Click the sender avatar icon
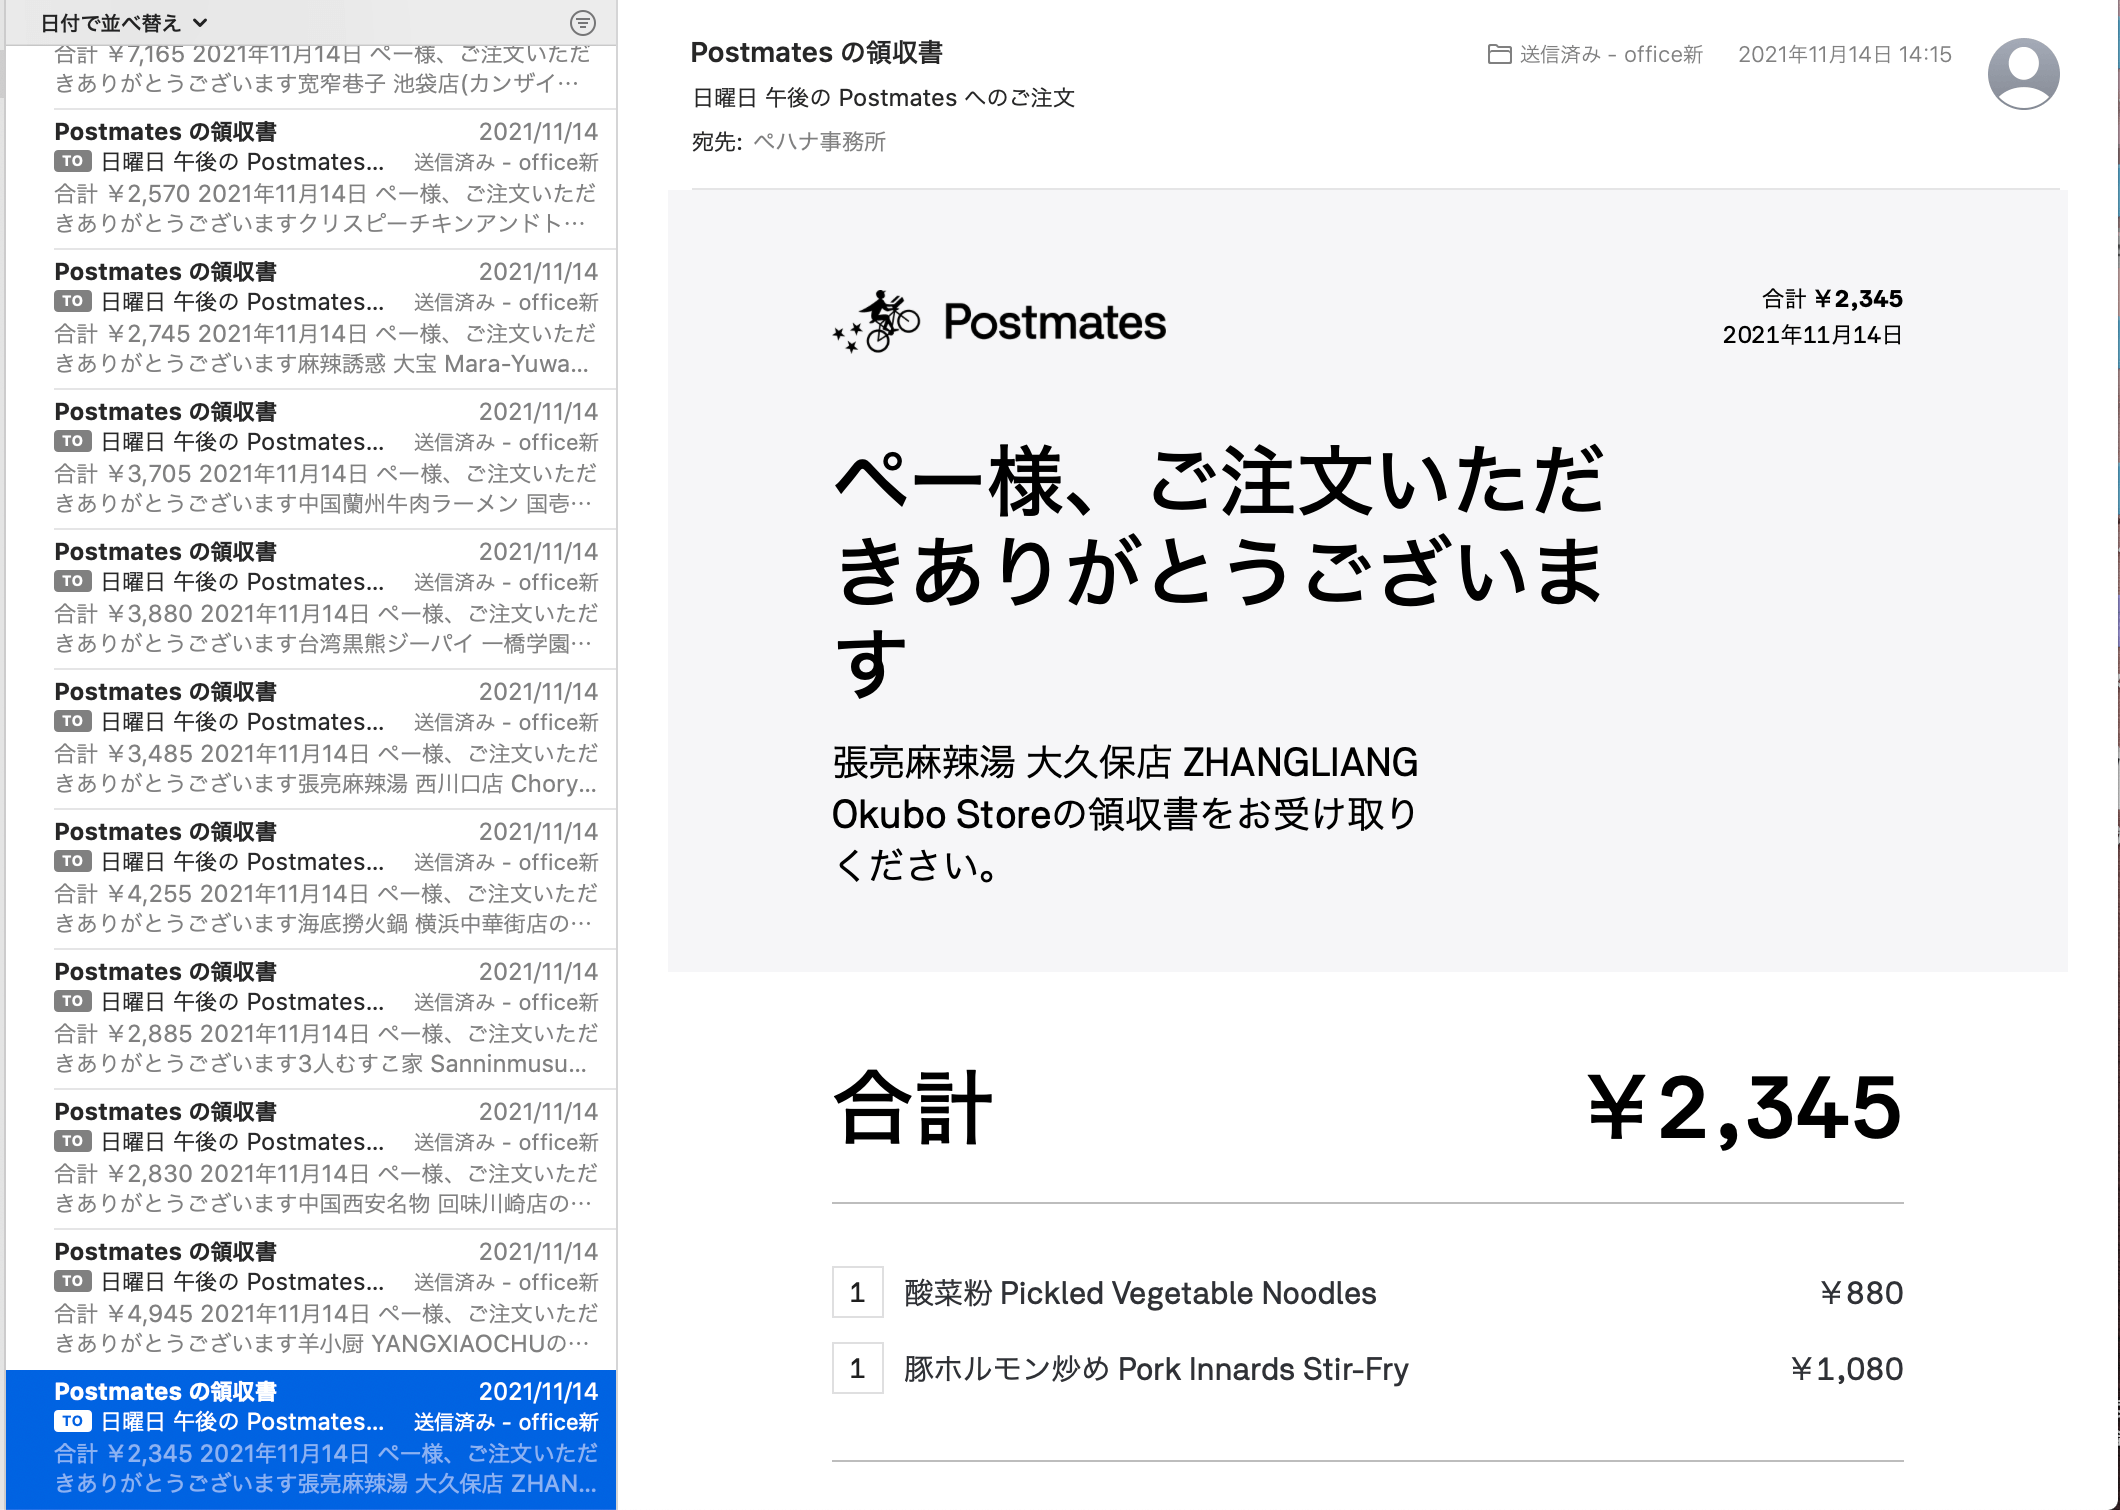Viewport: 2120px width, 1510px height. click(x=2023, y=74)
